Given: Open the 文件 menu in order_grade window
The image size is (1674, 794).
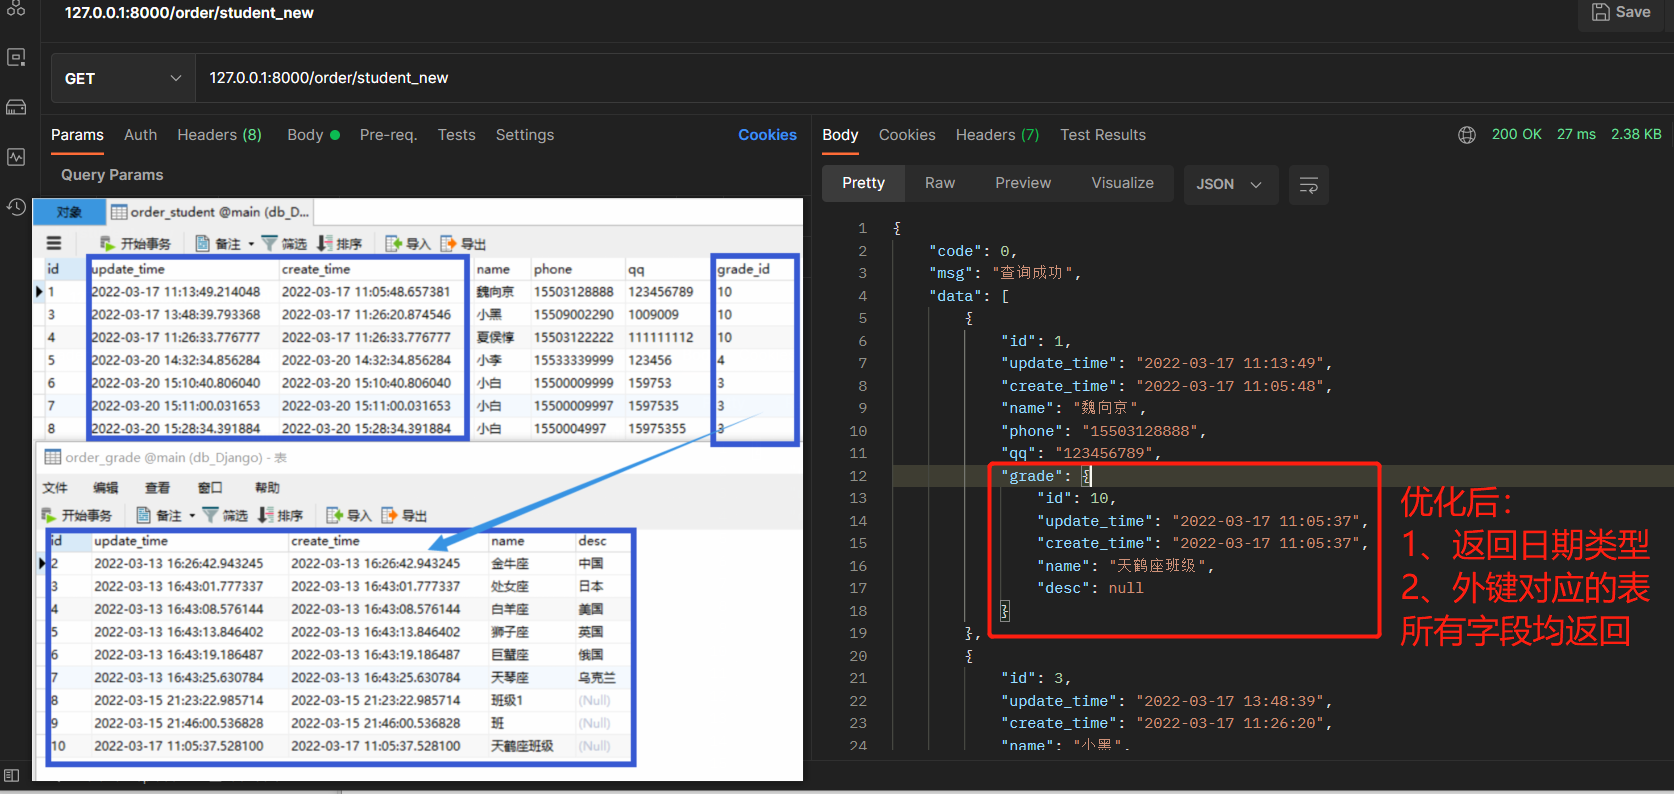Looking at the screenshot, I should (x=55, y=488).
